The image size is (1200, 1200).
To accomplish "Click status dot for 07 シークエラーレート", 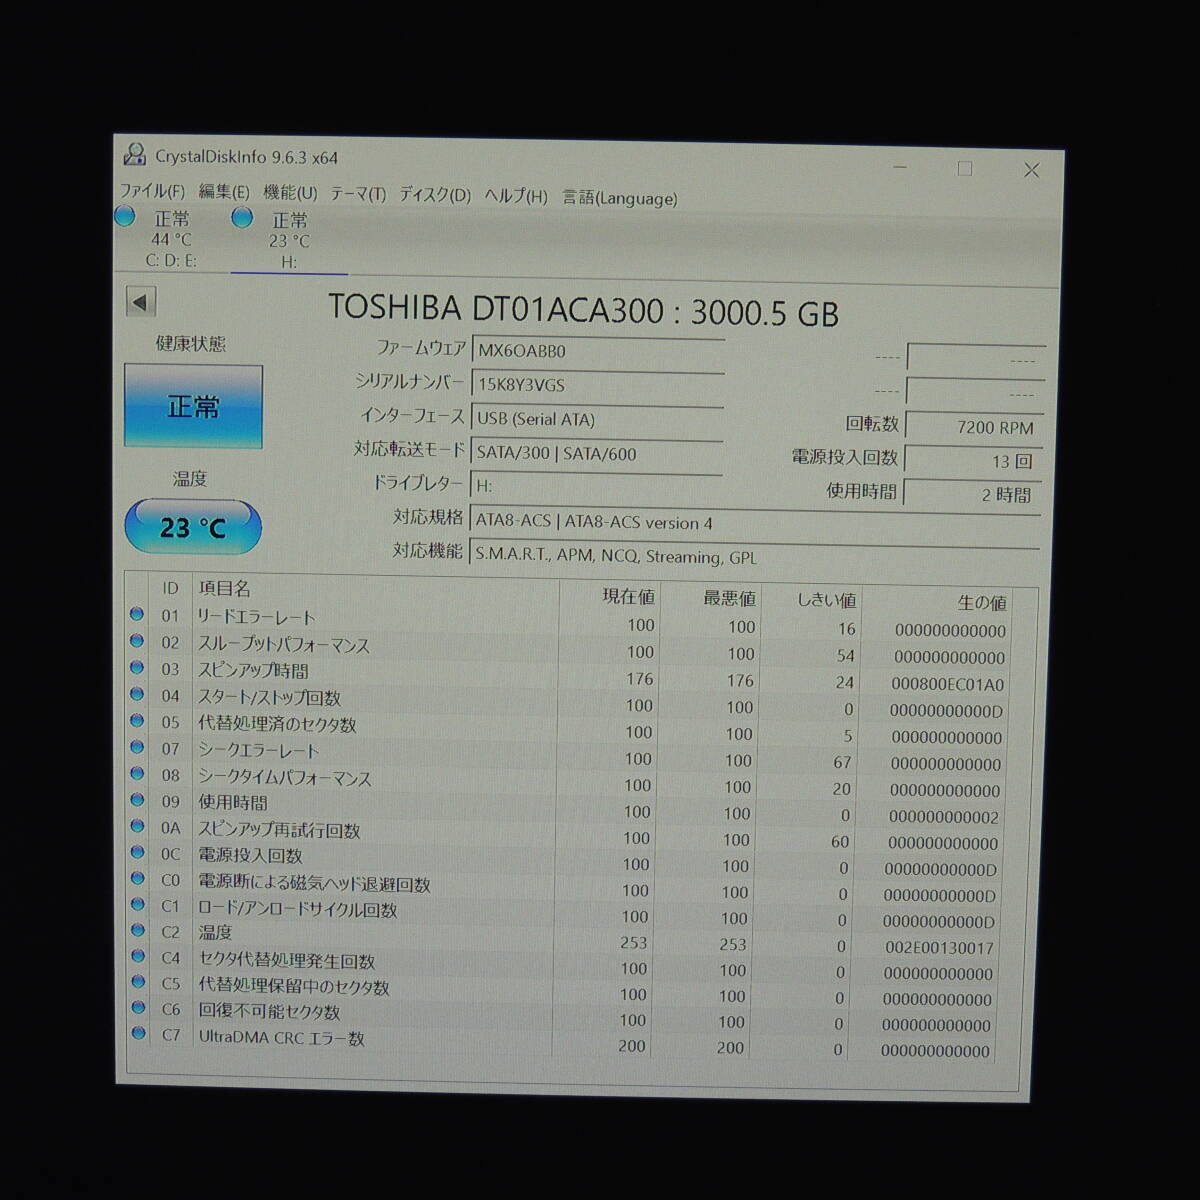I will click(x=137, y=747).
